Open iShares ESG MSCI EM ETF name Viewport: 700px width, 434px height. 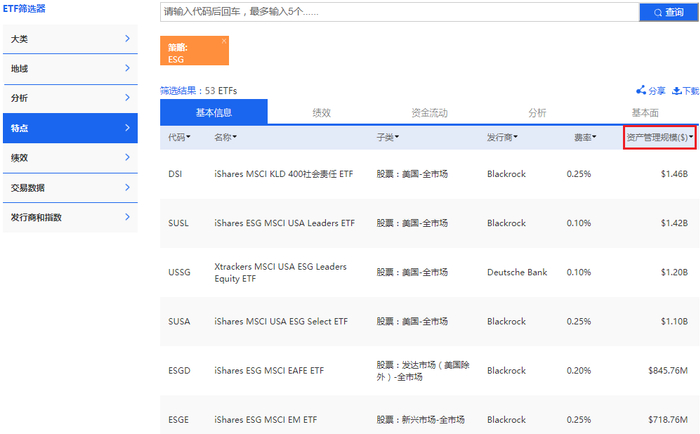coord(266,419)
